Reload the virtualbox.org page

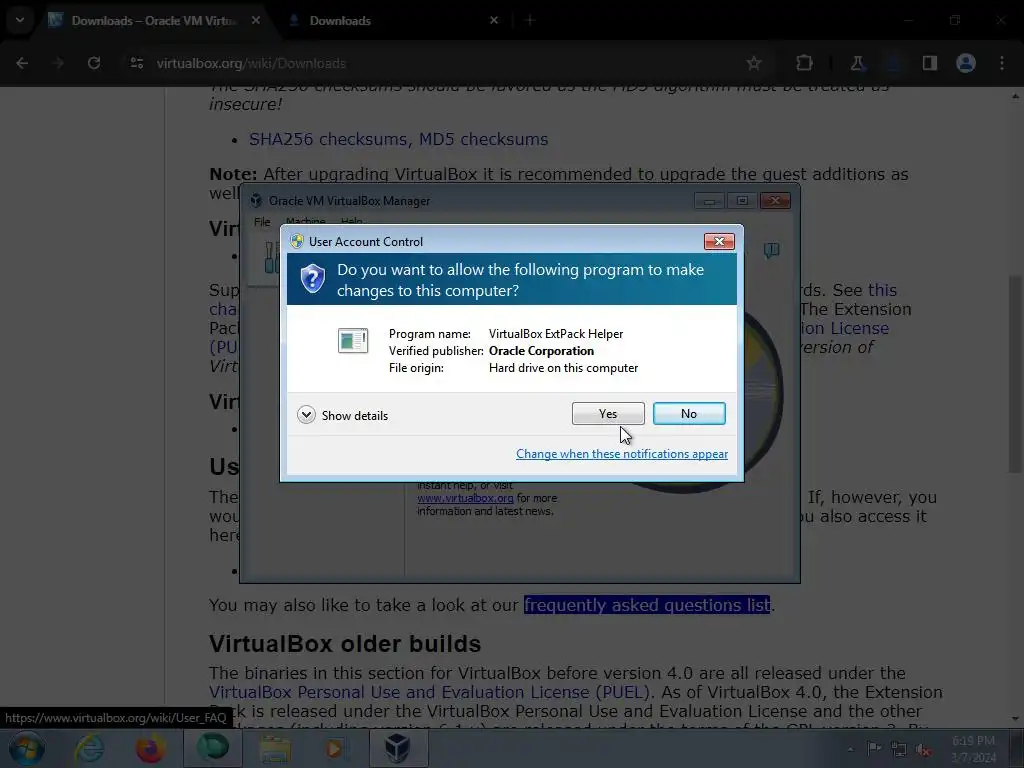94,63
